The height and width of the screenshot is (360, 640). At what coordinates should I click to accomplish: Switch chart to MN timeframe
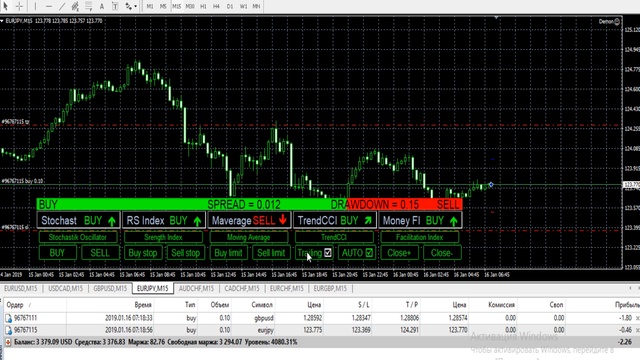256,6
